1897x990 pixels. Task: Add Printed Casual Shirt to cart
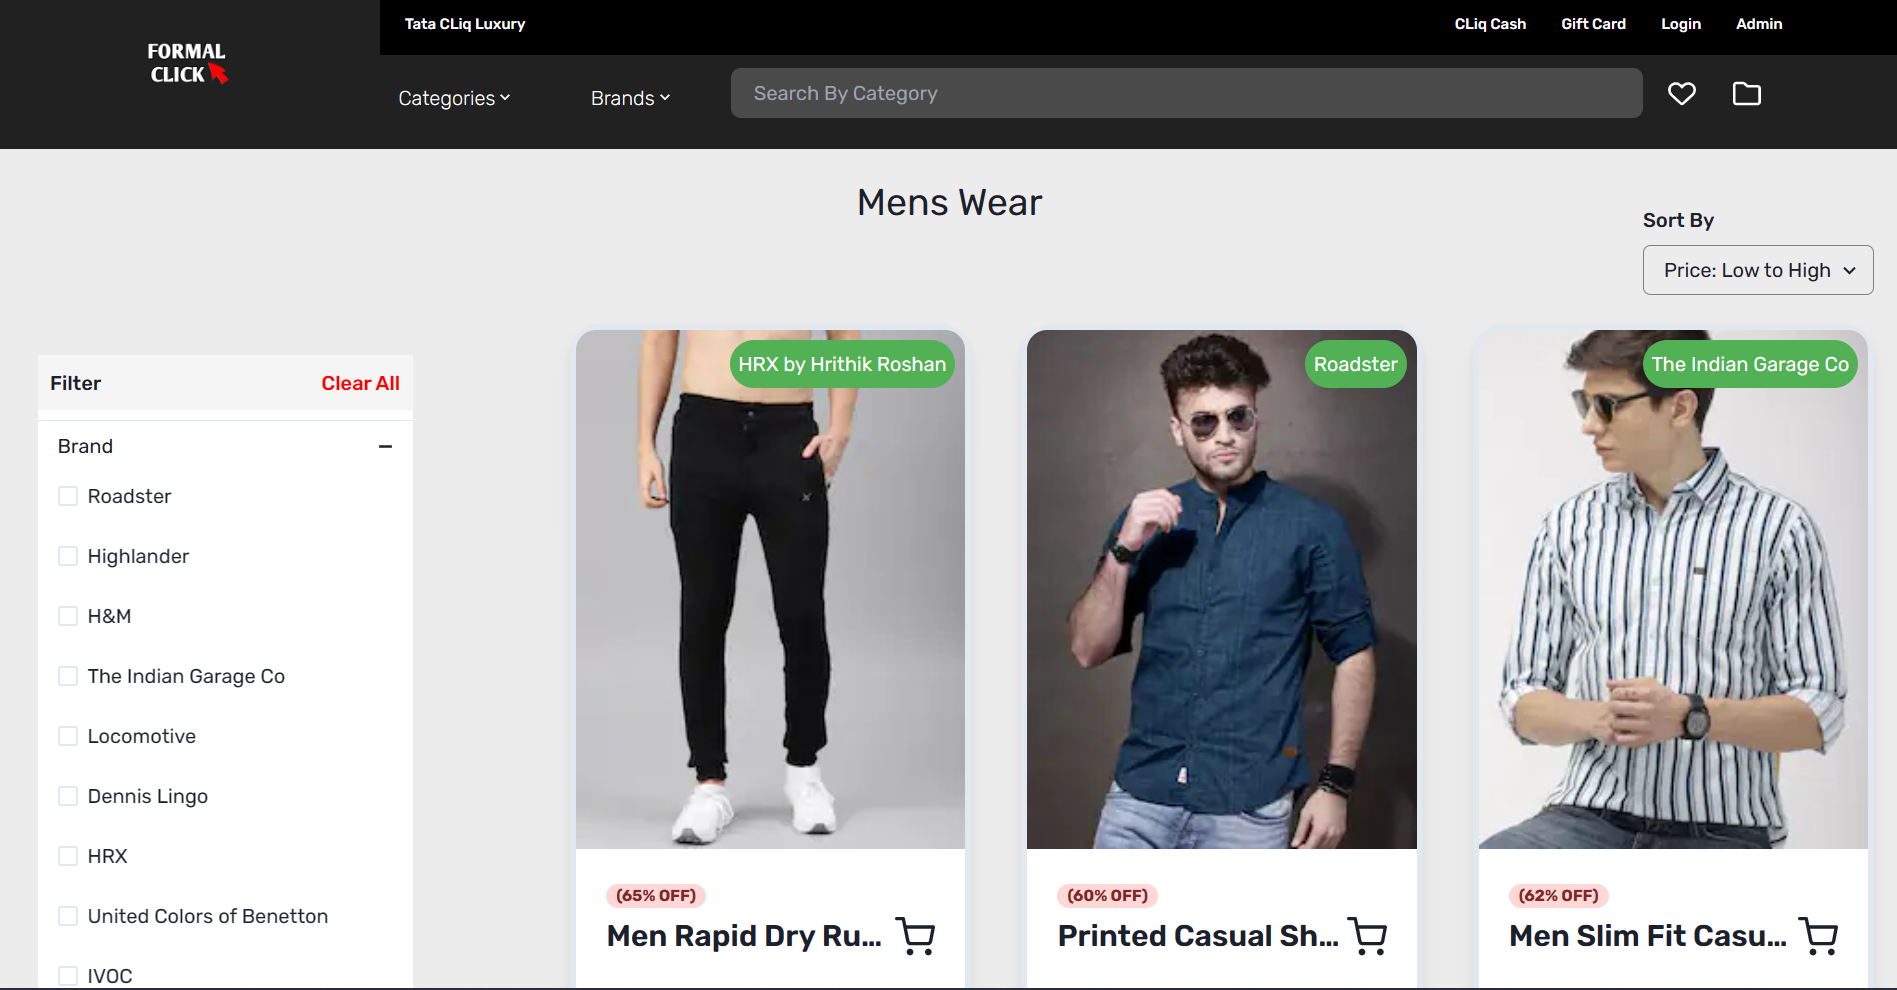[x=1367, y=936]
